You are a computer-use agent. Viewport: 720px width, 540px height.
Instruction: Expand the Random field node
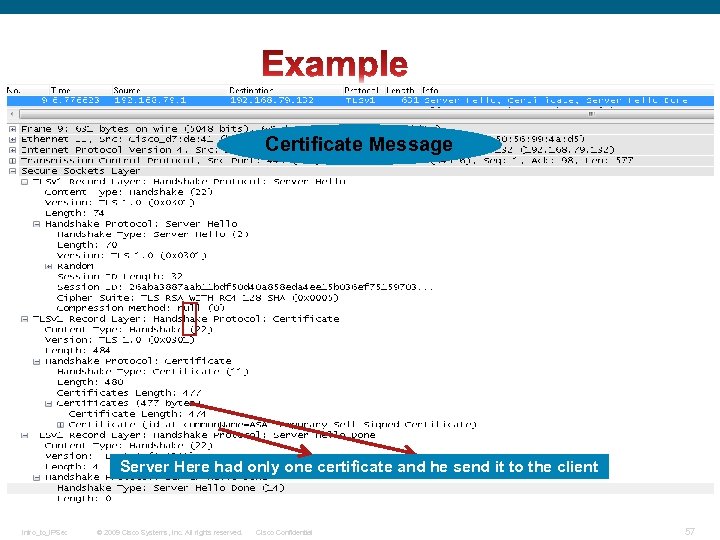pyautogui.click(x=48, y=266)
